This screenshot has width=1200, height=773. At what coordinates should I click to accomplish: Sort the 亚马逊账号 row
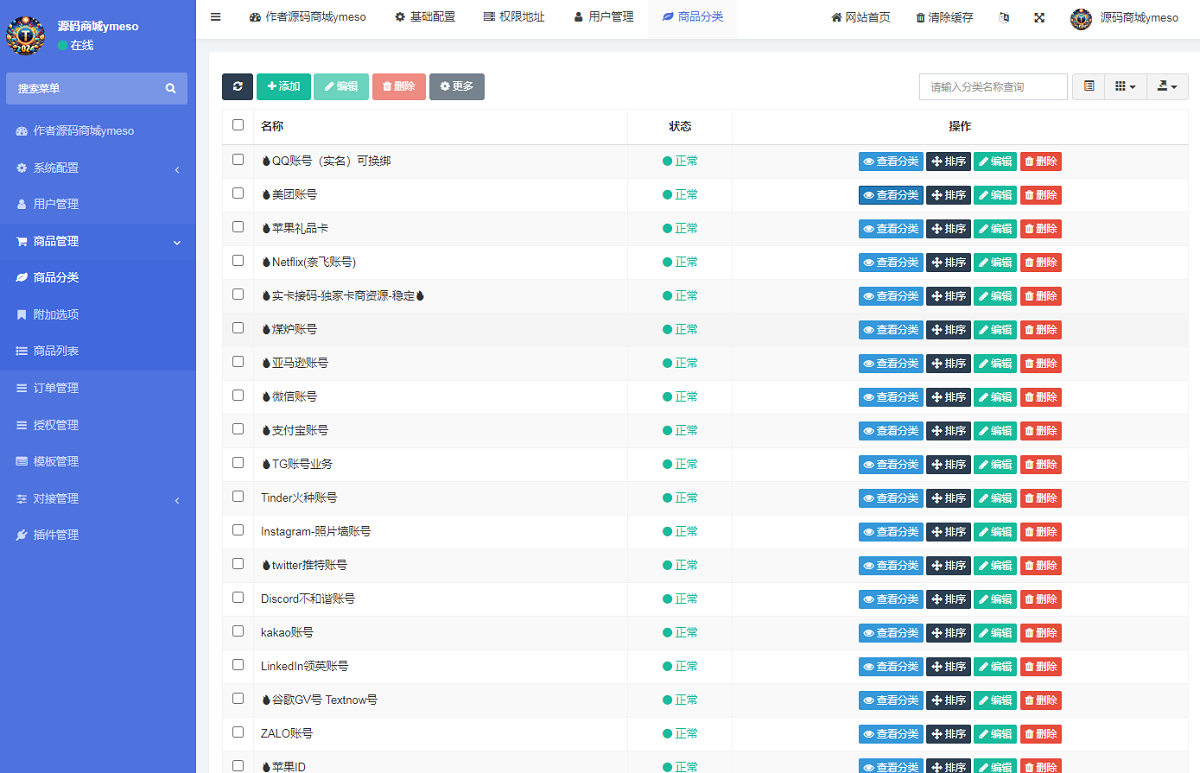pyautogui.click(x=948, y=364)
